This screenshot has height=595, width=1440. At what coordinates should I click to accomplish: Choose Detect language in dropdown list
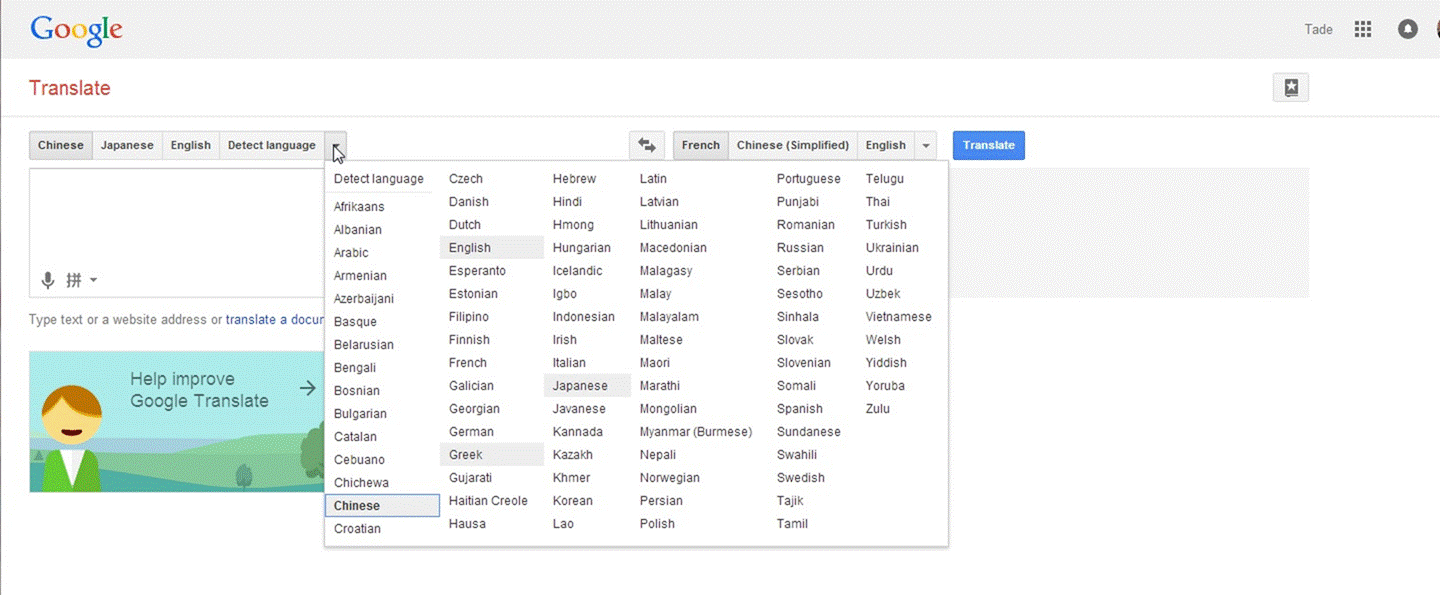[x=379, y=179]
